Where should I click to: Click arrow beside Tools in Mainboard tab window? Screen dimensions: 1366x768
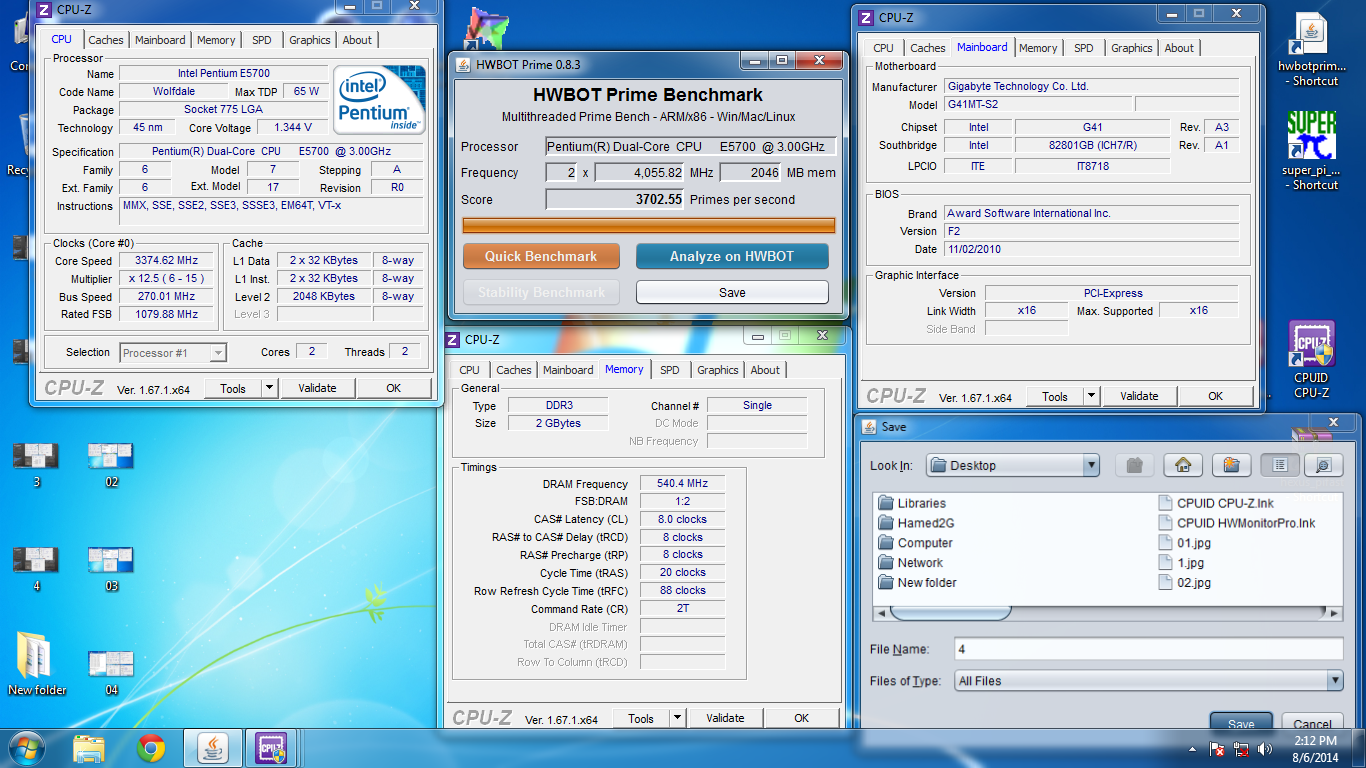(1091, 396)
